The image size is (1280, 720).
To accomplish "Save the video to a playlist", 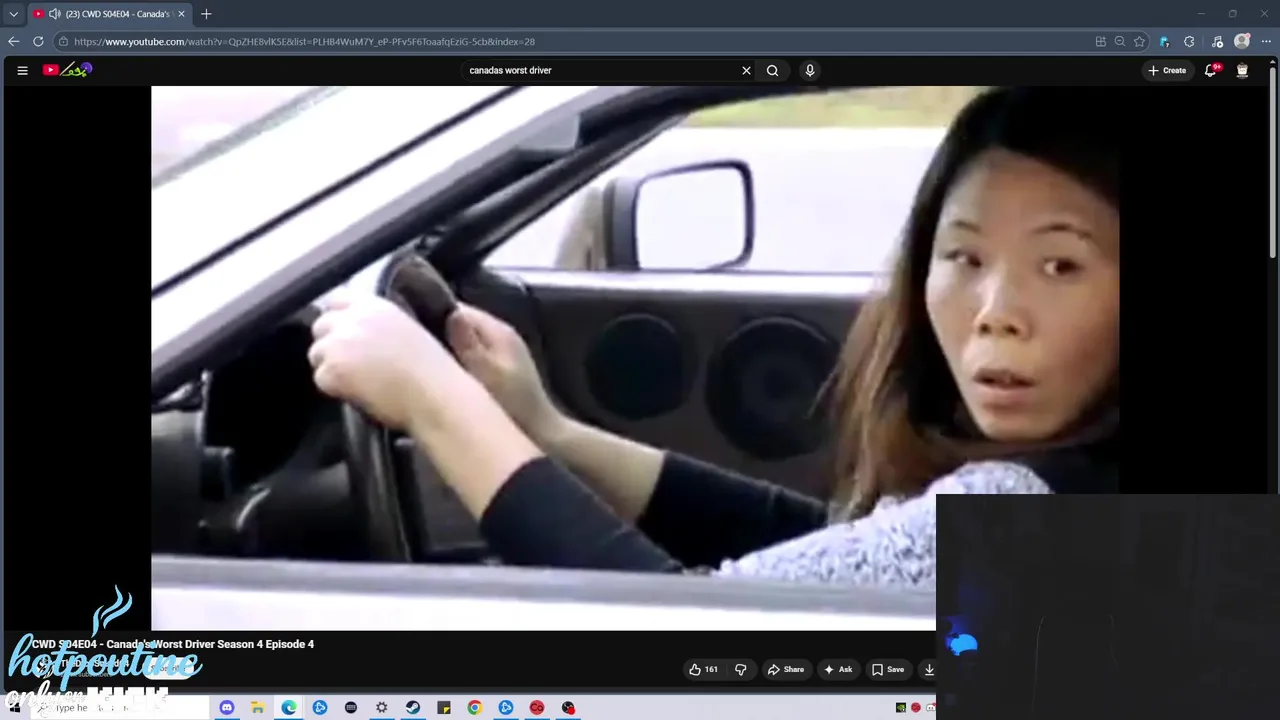I will click(888, 670).
